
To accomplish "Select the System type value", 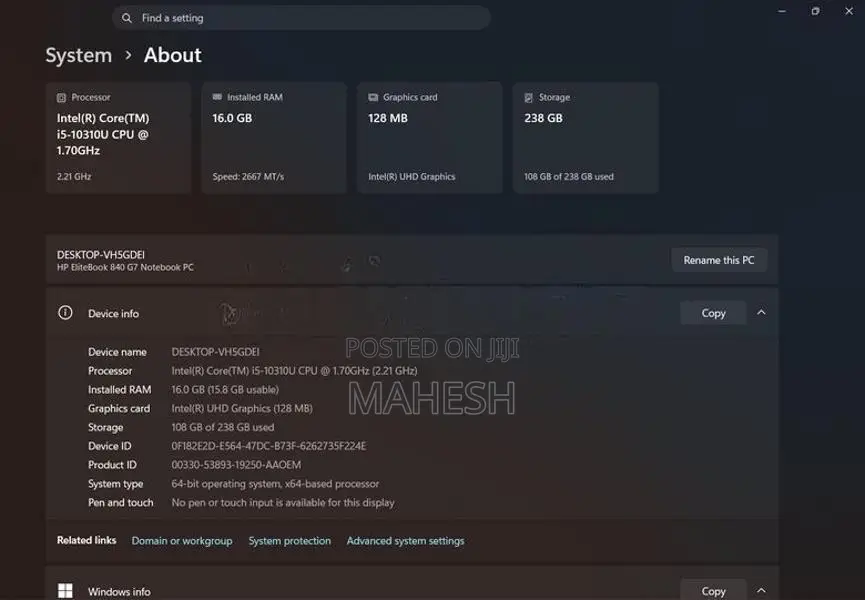I will [x=275, y=484].
